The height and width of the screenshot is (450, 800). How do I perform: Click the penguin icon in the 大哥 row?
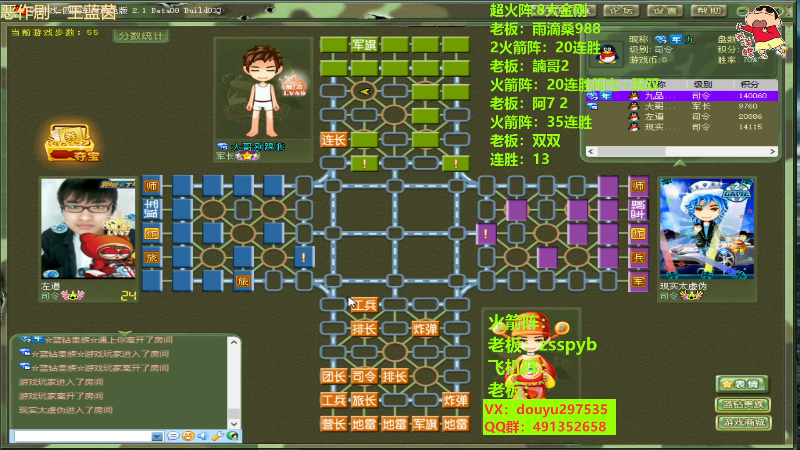coord(634,106)
